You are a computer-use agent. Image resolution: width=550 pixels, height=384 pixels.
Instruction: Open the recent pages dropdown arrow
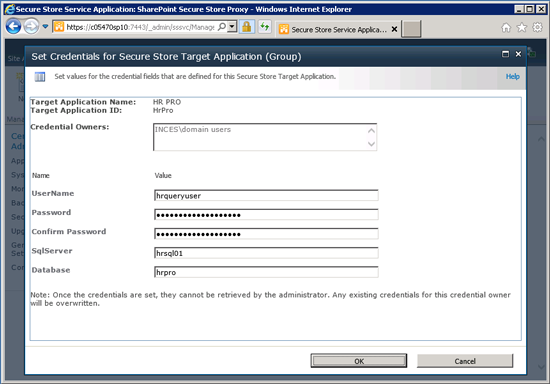tap(45, 26)
